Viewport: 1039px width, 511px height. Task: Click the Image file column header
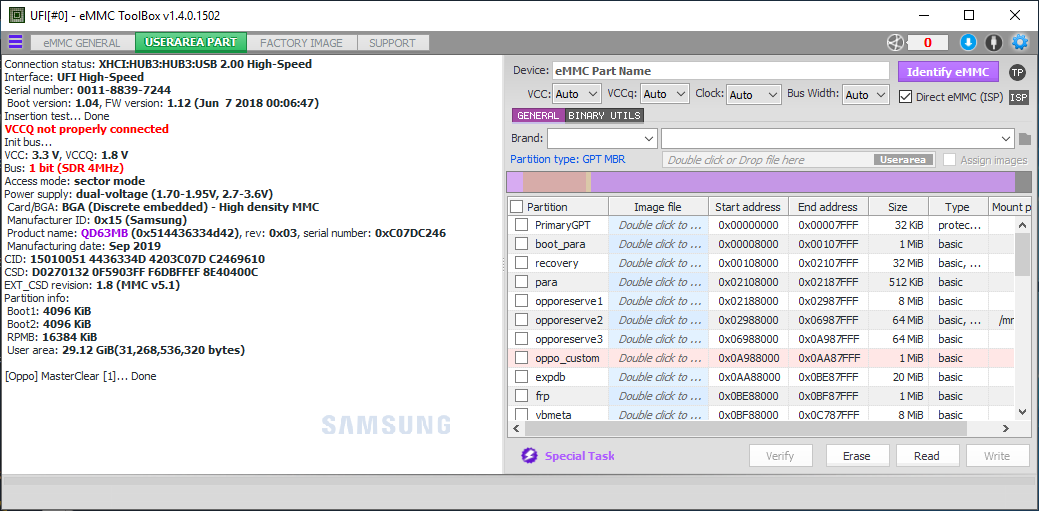[x=658, y=207]
